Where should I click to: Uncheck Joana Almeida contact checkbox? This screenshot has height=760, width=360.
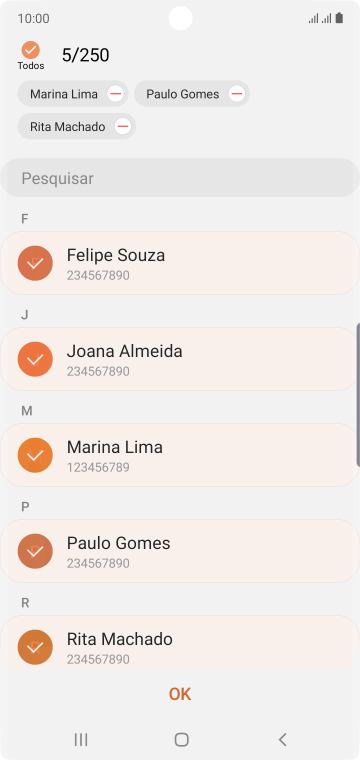[x=35, y=359]
